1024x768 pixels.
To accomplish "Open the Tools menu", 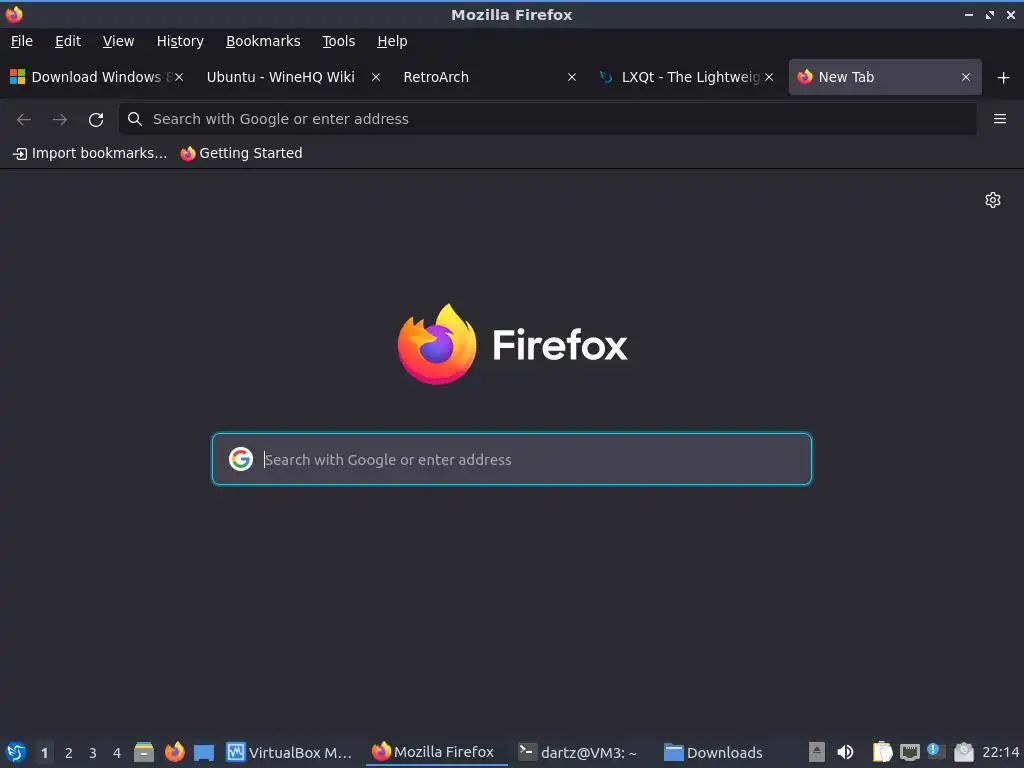I will click(x=338, y=41).
